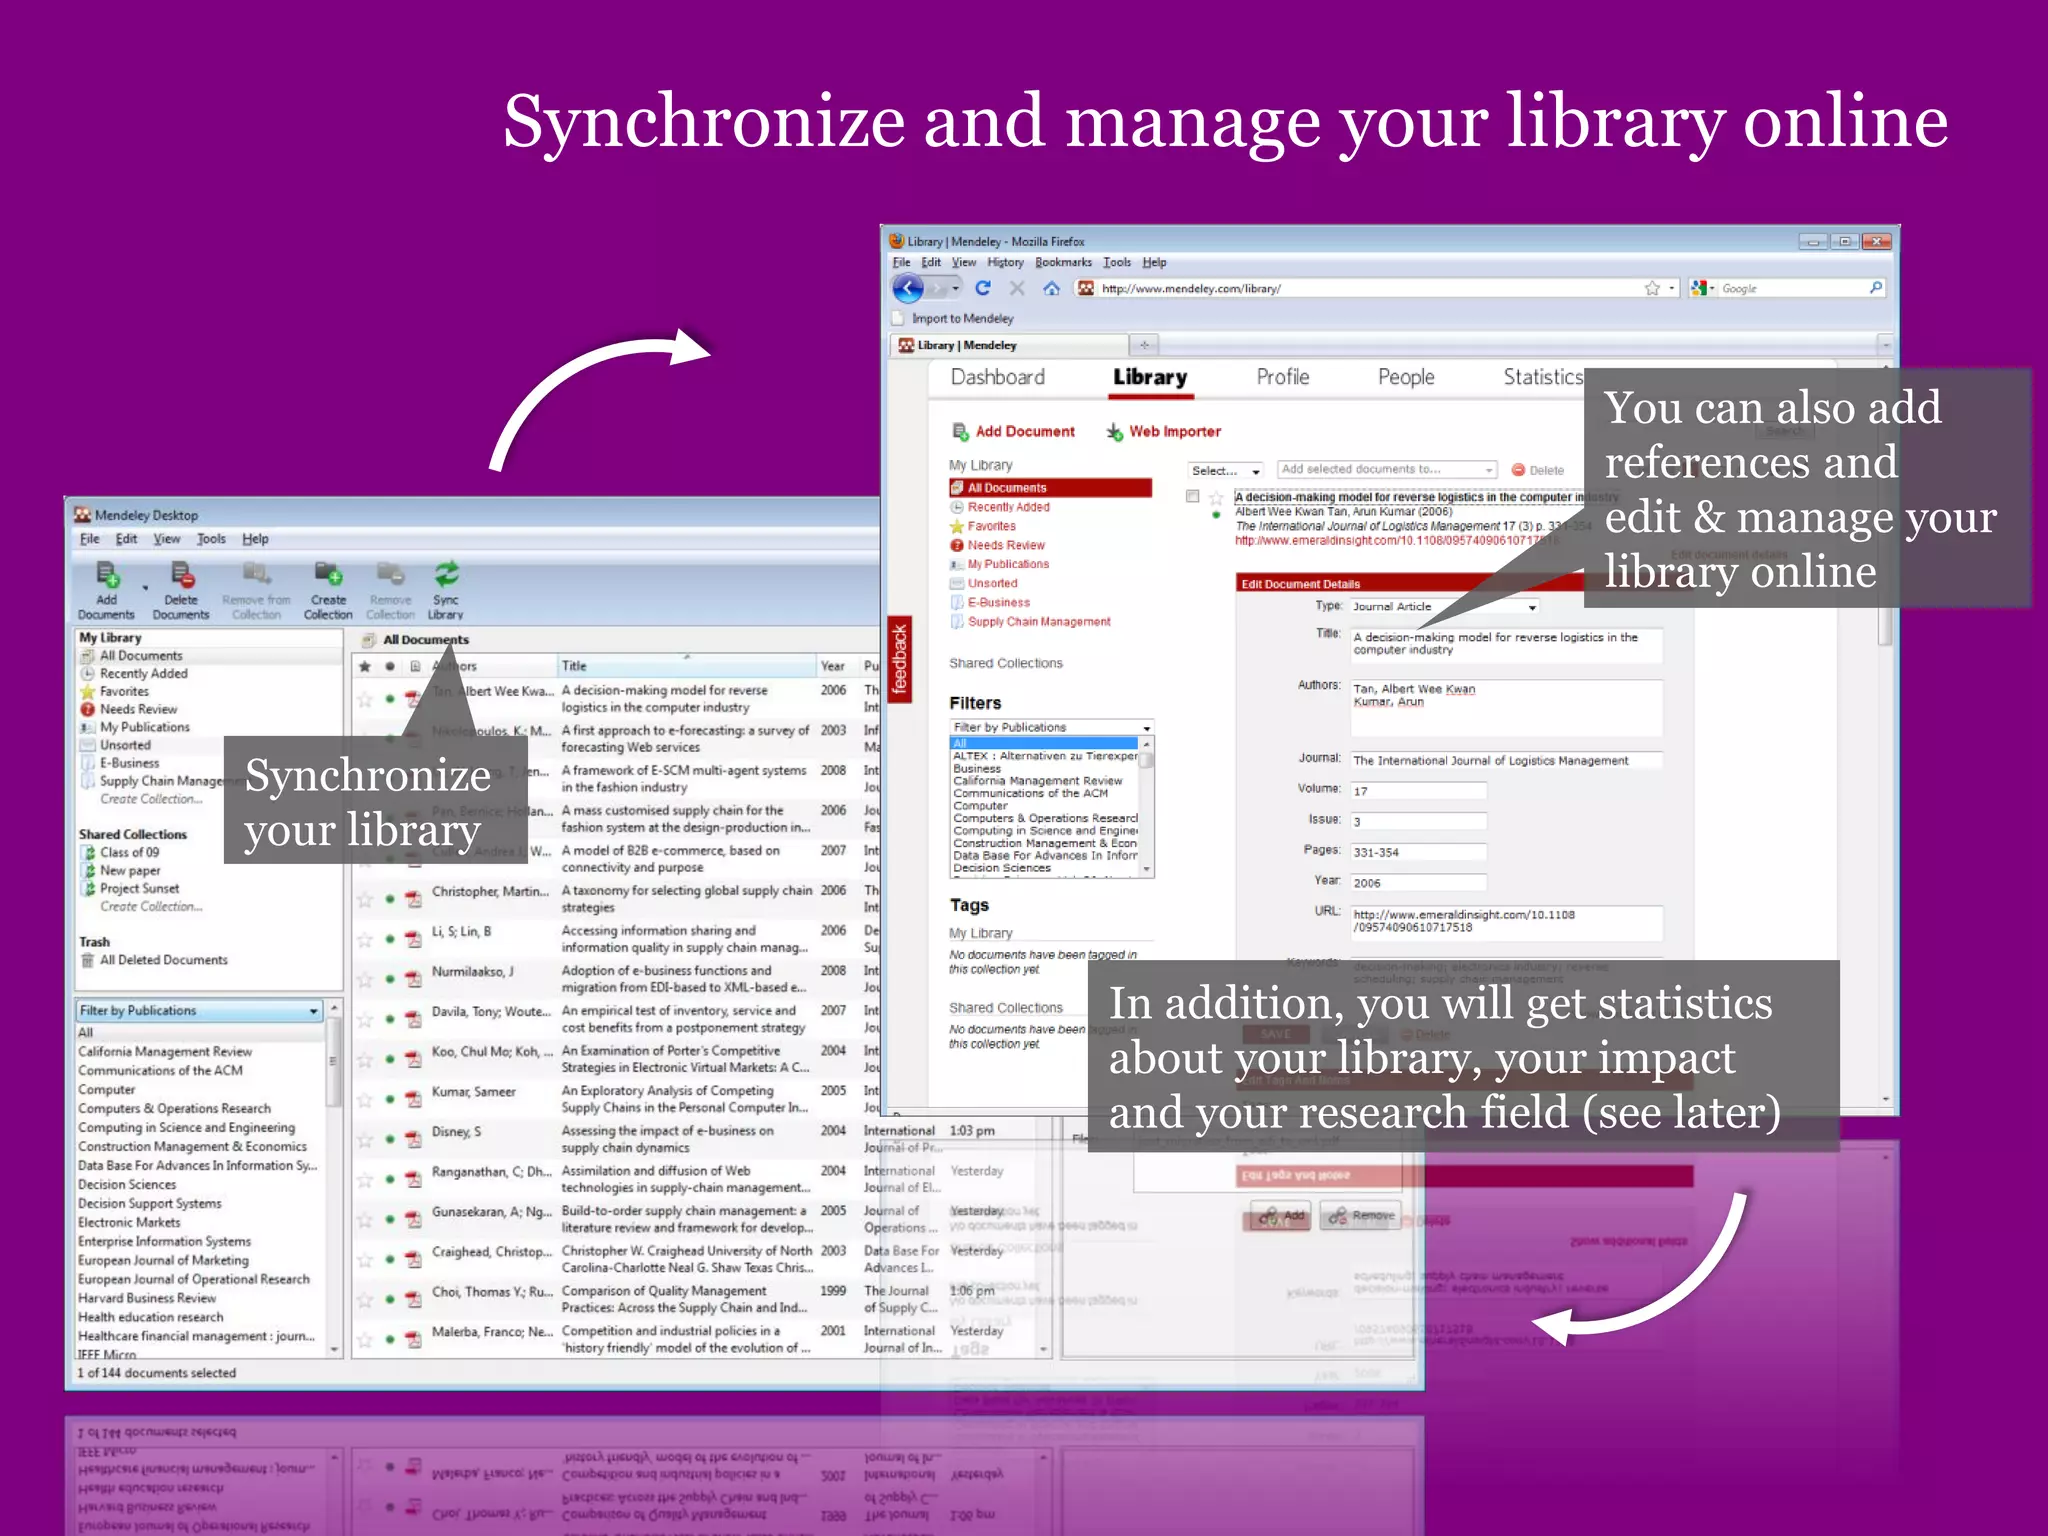The image size is (2048, 1536).
Task: Open Add selected documents to dropdown
Action: [1386, 469]
